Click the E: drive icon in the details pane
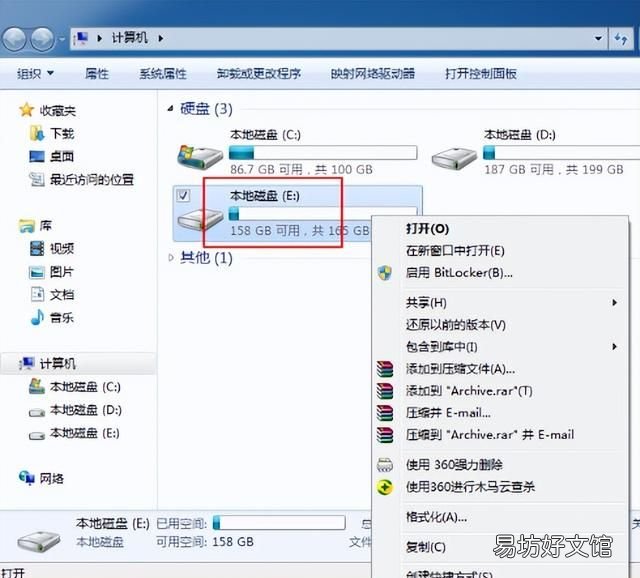 (39, 540)
